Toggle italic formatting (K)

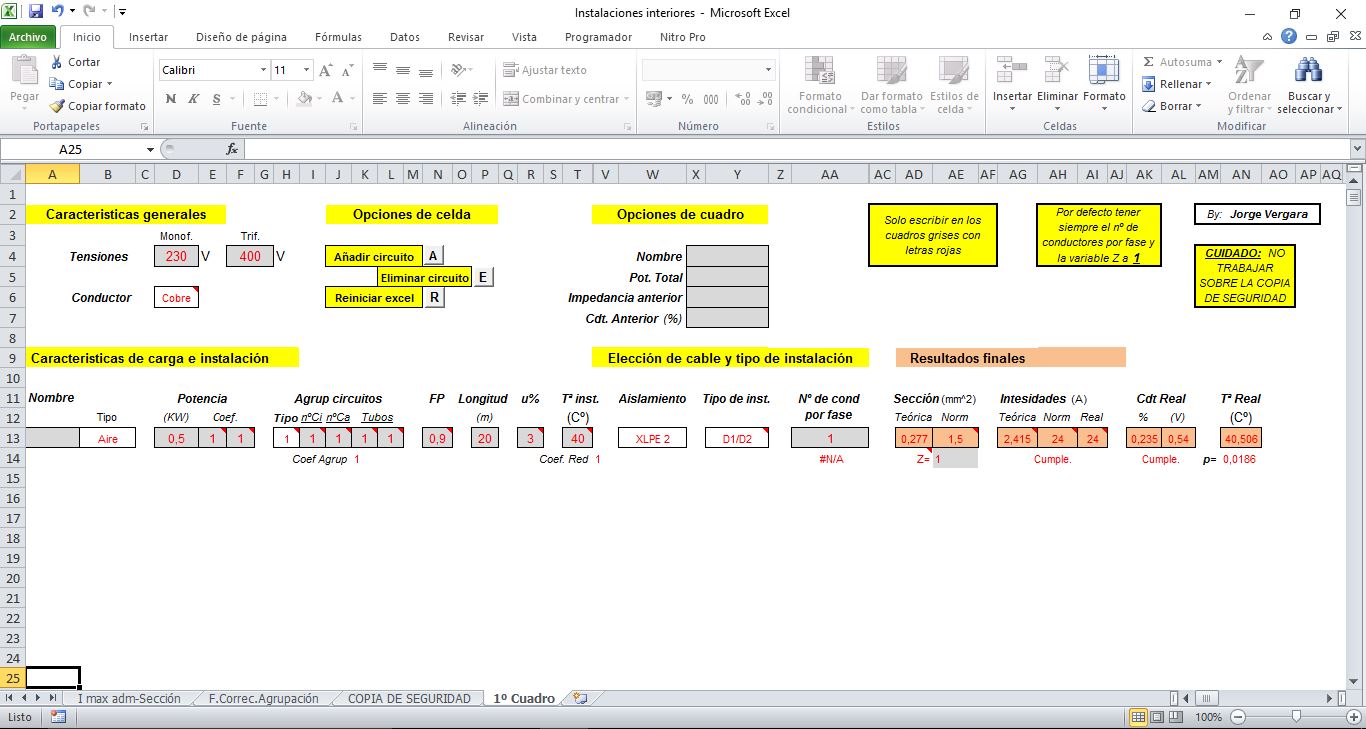[x=193, y=99]
